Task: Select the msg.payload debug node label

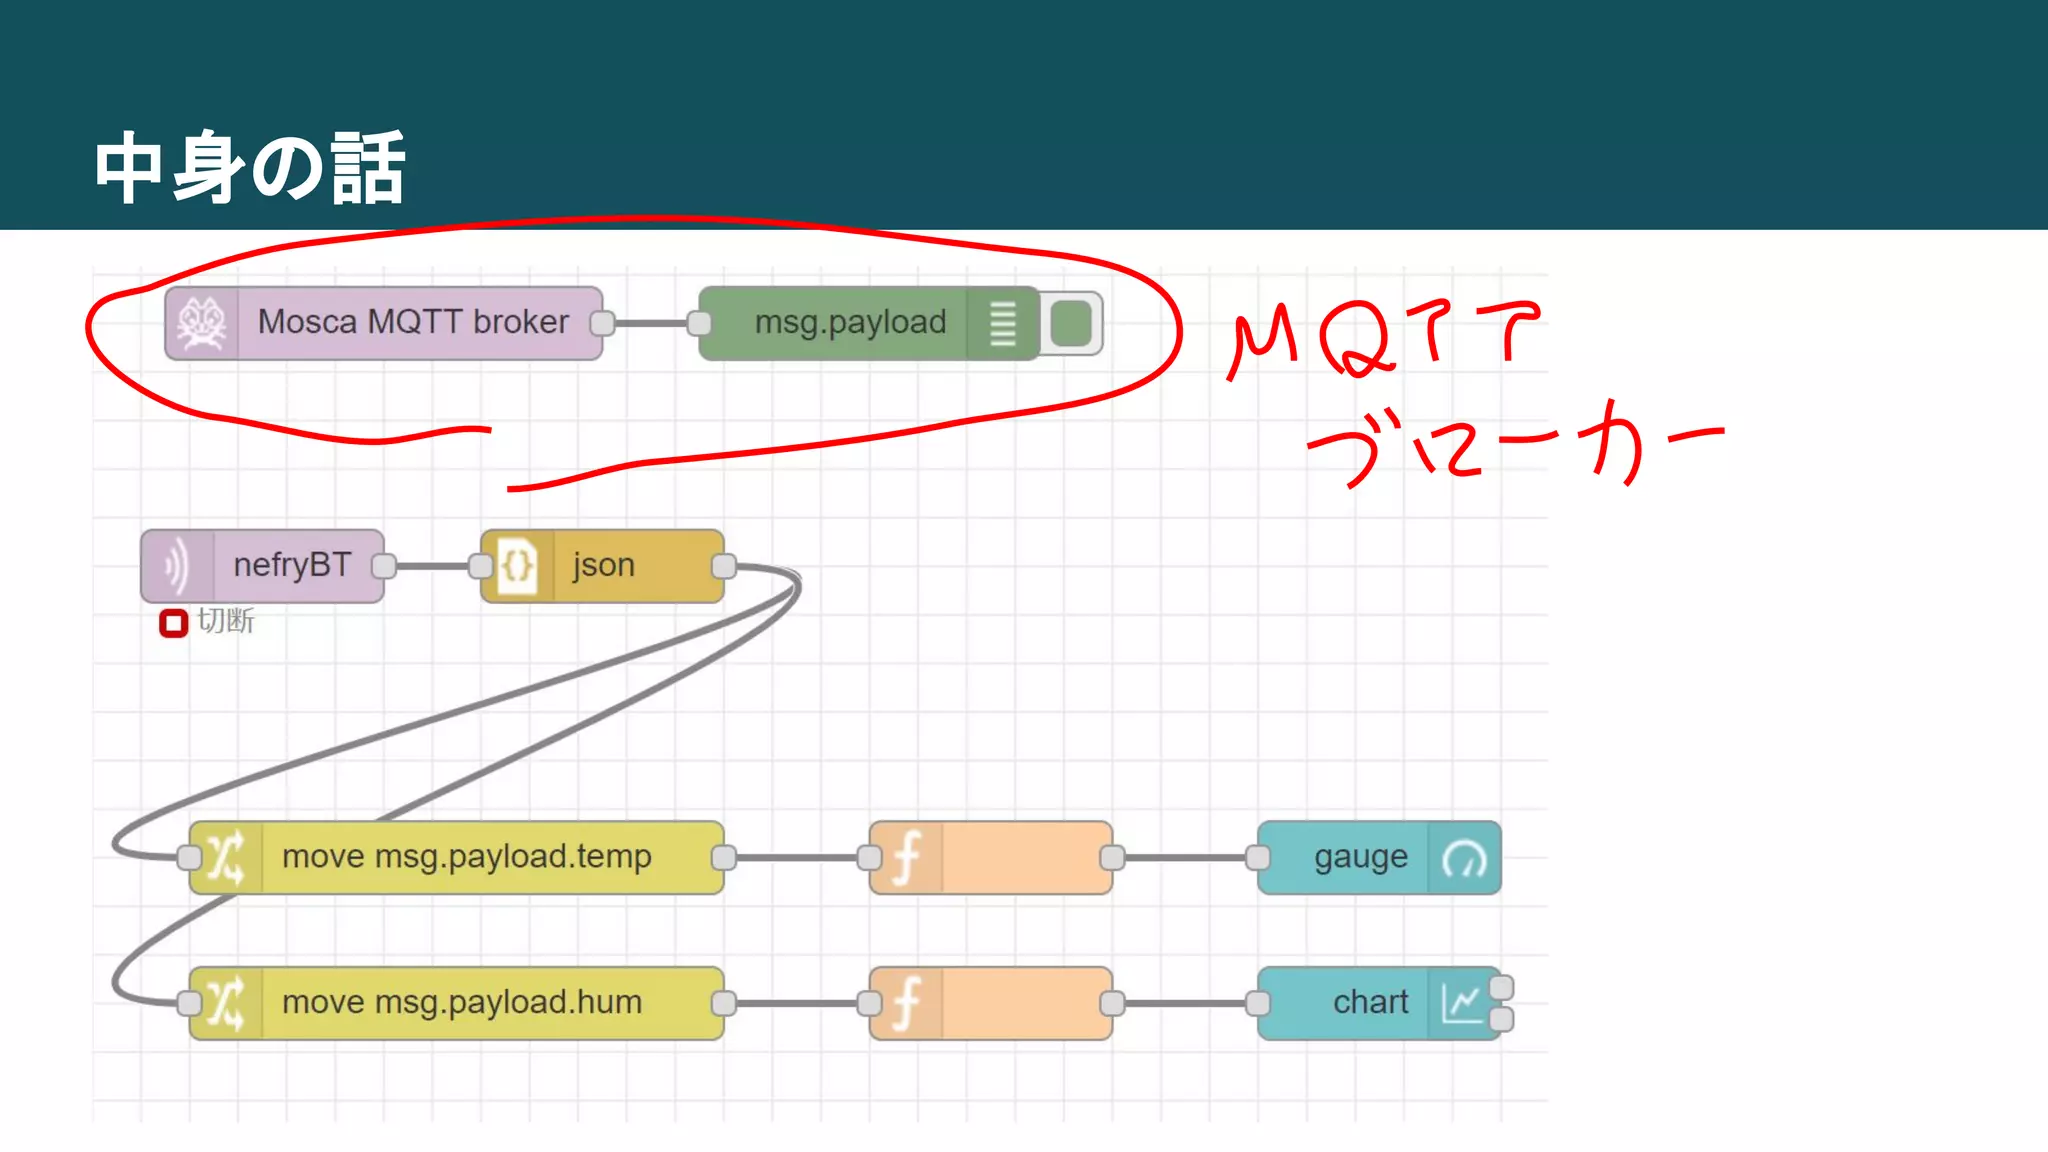Action: (850, 322)
